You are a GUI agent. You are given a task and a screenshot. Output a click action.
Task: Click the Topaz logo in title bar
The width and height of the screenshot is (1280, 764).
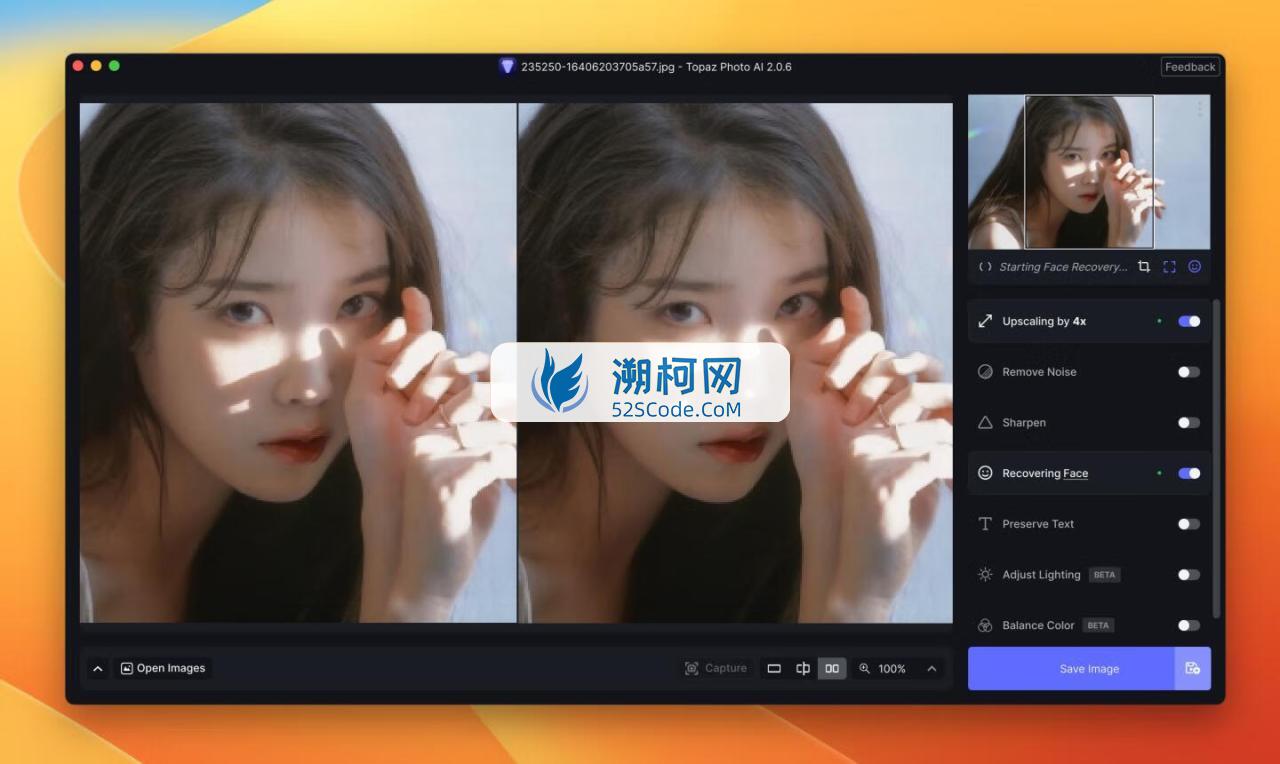pos(507,67)
